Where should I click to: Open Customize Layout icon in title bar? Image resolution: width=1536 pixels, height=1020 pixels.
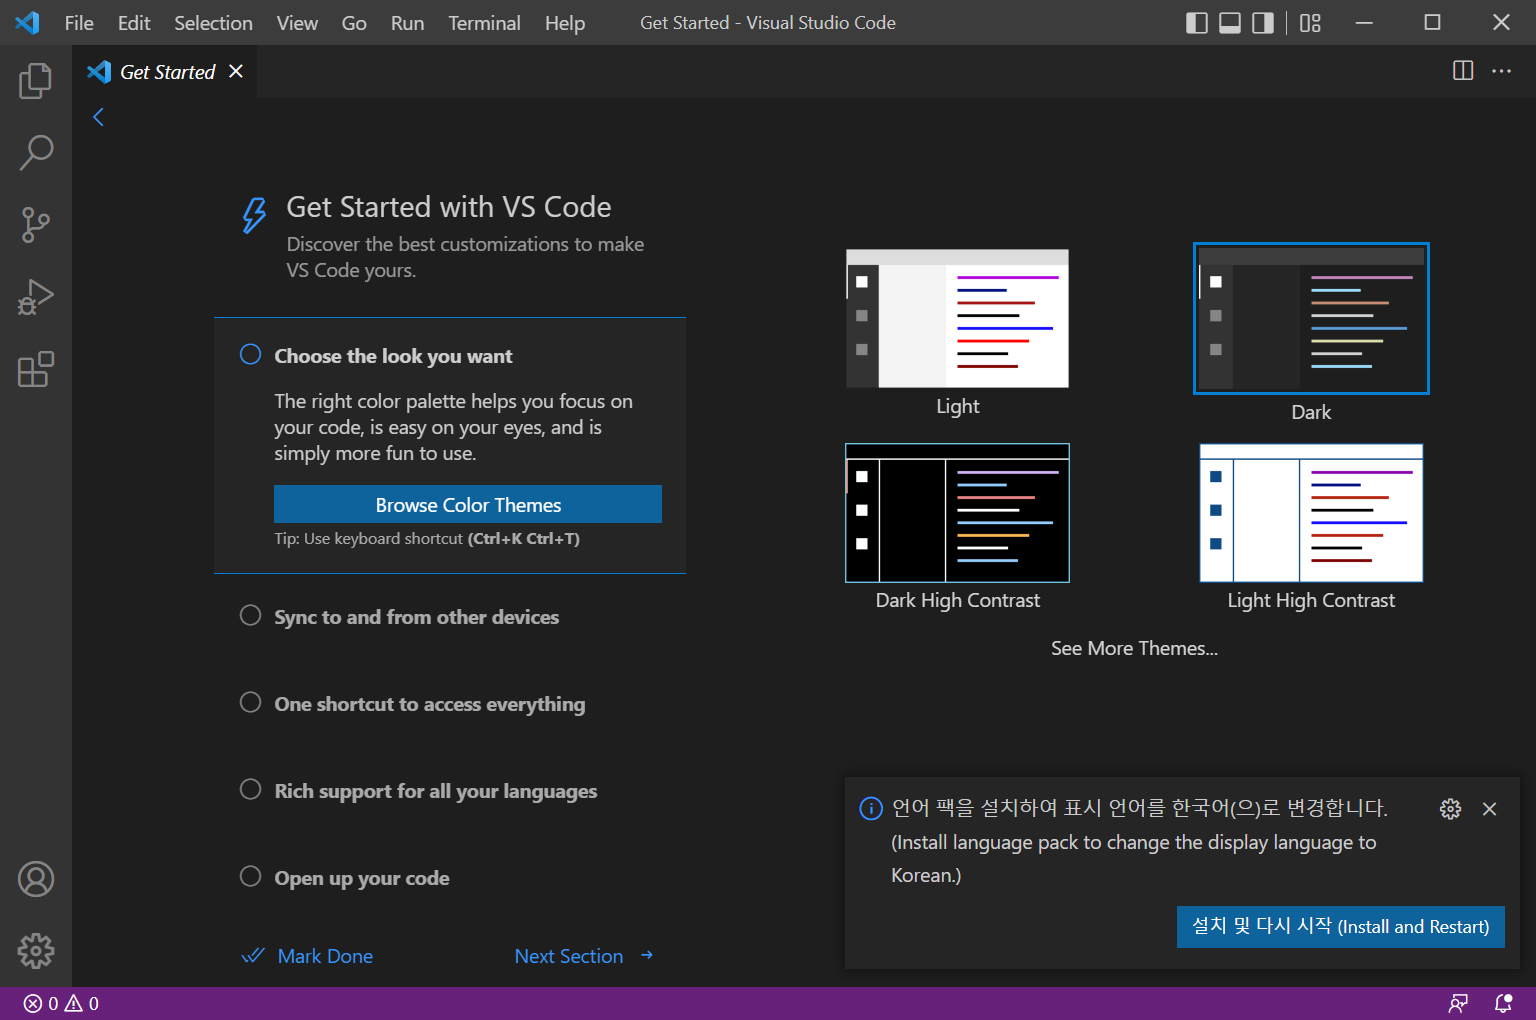(1310, 22)
